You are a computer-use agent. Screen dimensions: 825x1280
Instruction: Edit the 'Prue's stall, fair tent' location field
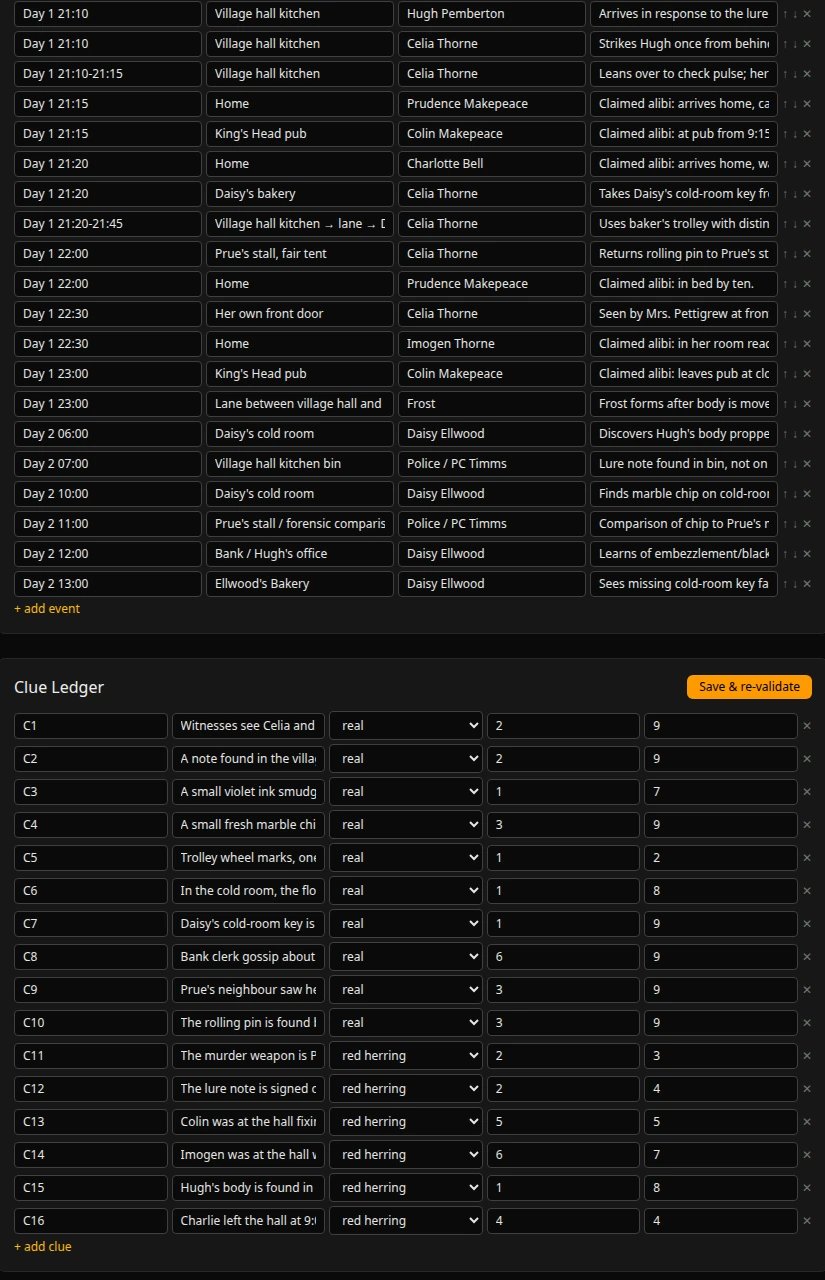pos(300,254)
